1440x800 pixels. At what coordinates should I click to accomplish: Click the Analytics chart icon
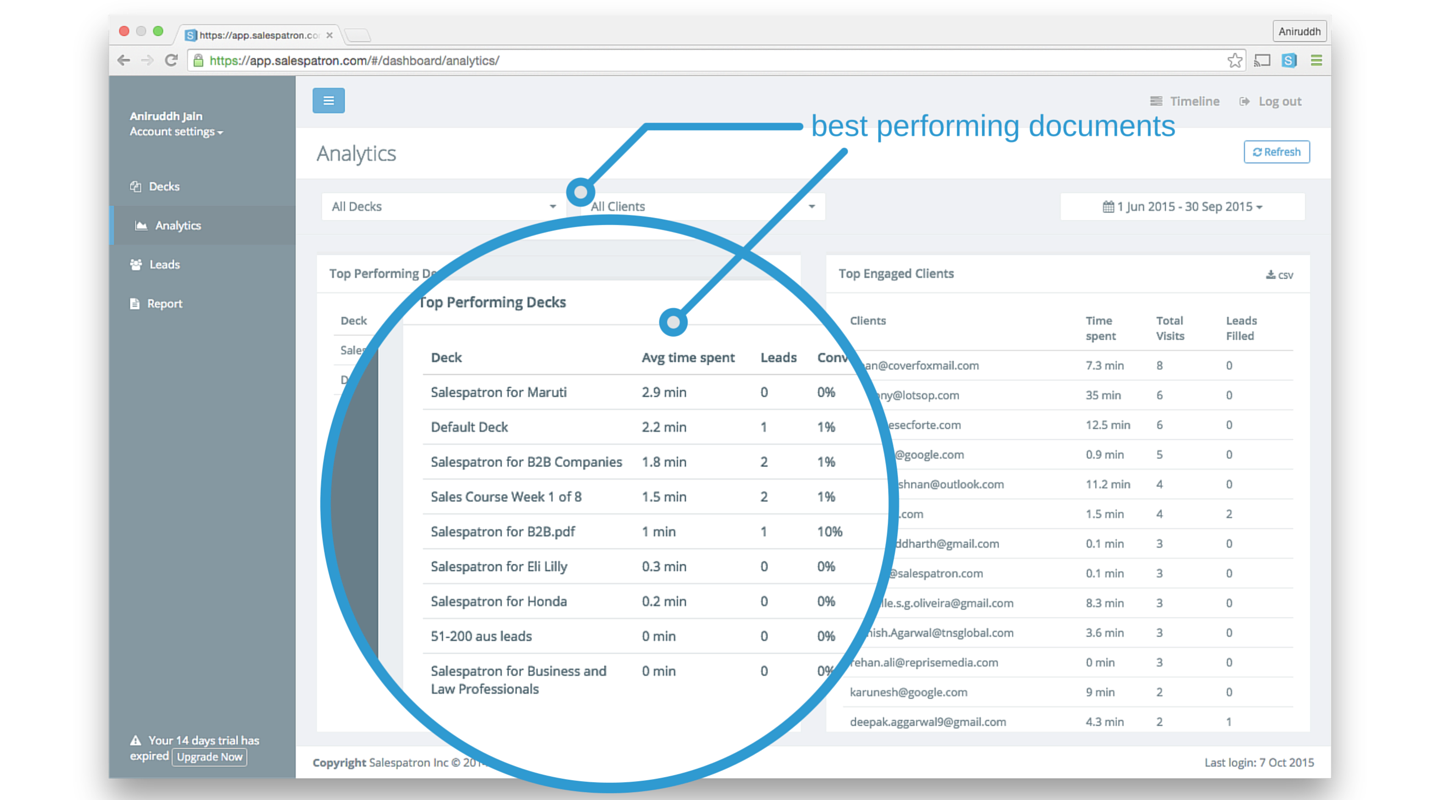tap(141, 226)
